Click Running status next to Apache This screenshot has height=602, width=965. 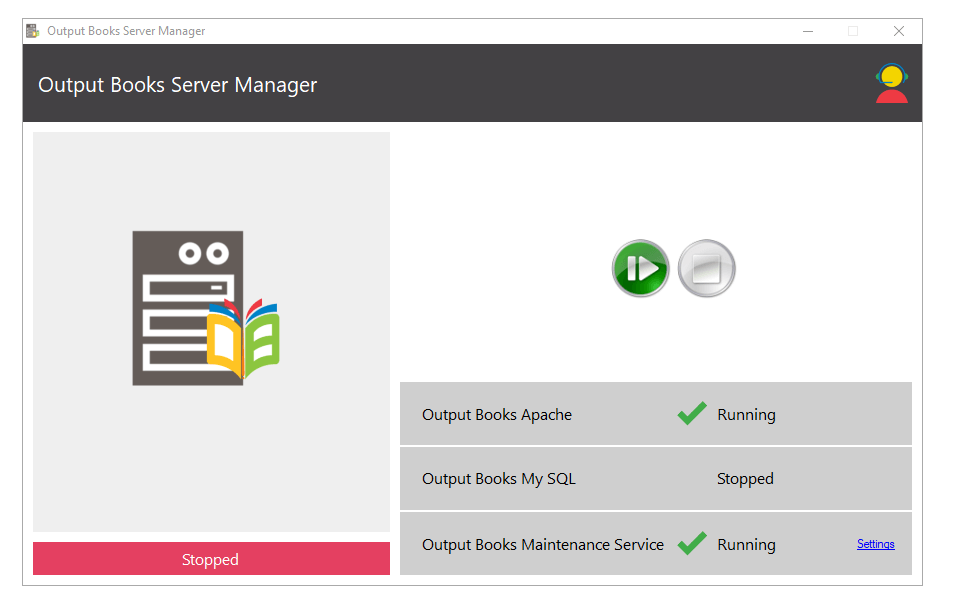(x=746, y=415)
